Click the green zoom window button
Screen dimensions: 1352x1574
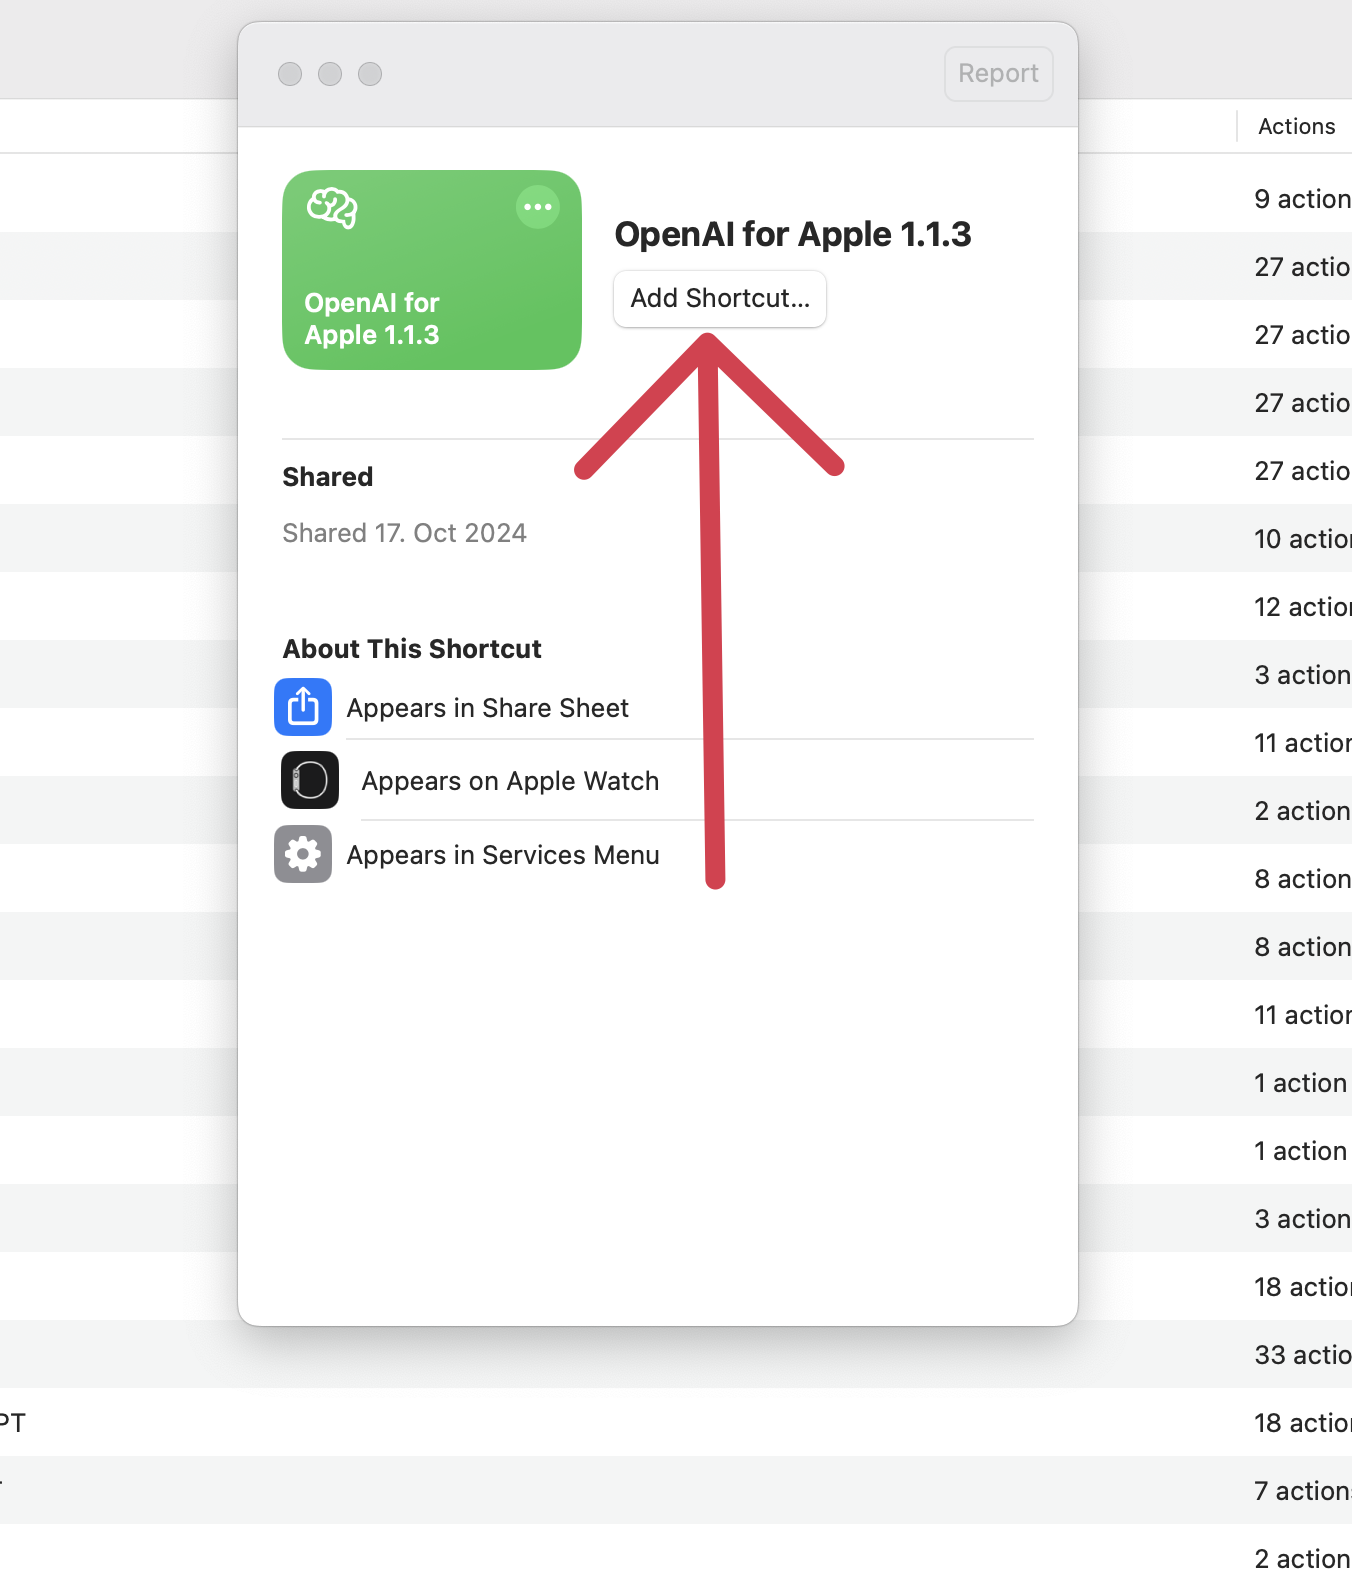(370, 74)
